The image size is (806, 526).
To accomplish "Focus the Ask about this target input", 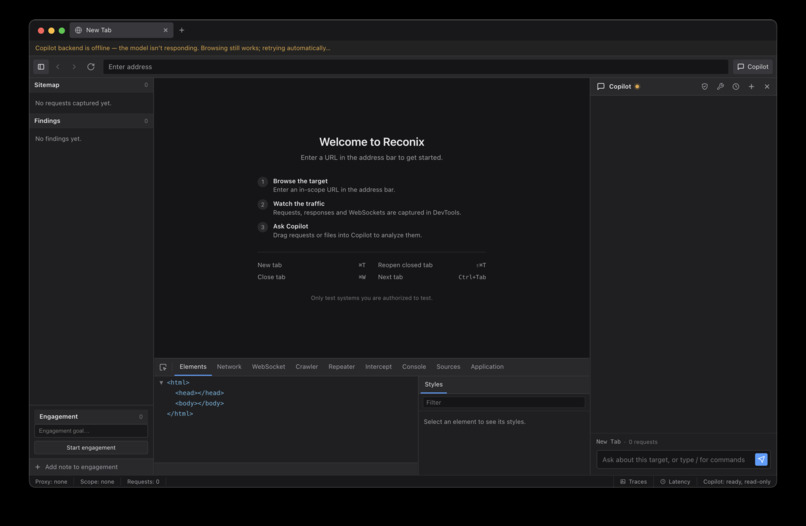I will pos(674,460).
